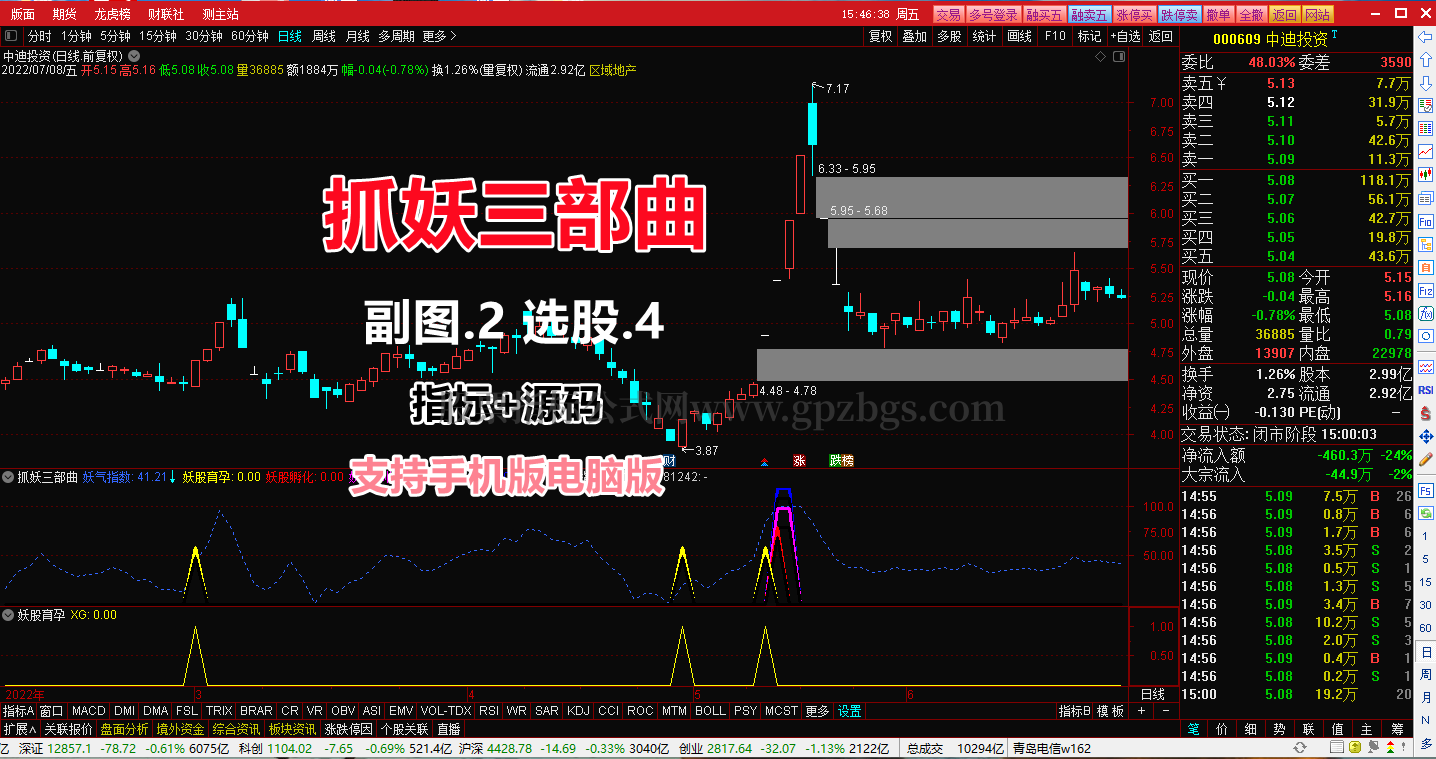Toggle the left panel icon beside 分时
The height and width of the screenshot is (759, 1436).
[11, 36]
